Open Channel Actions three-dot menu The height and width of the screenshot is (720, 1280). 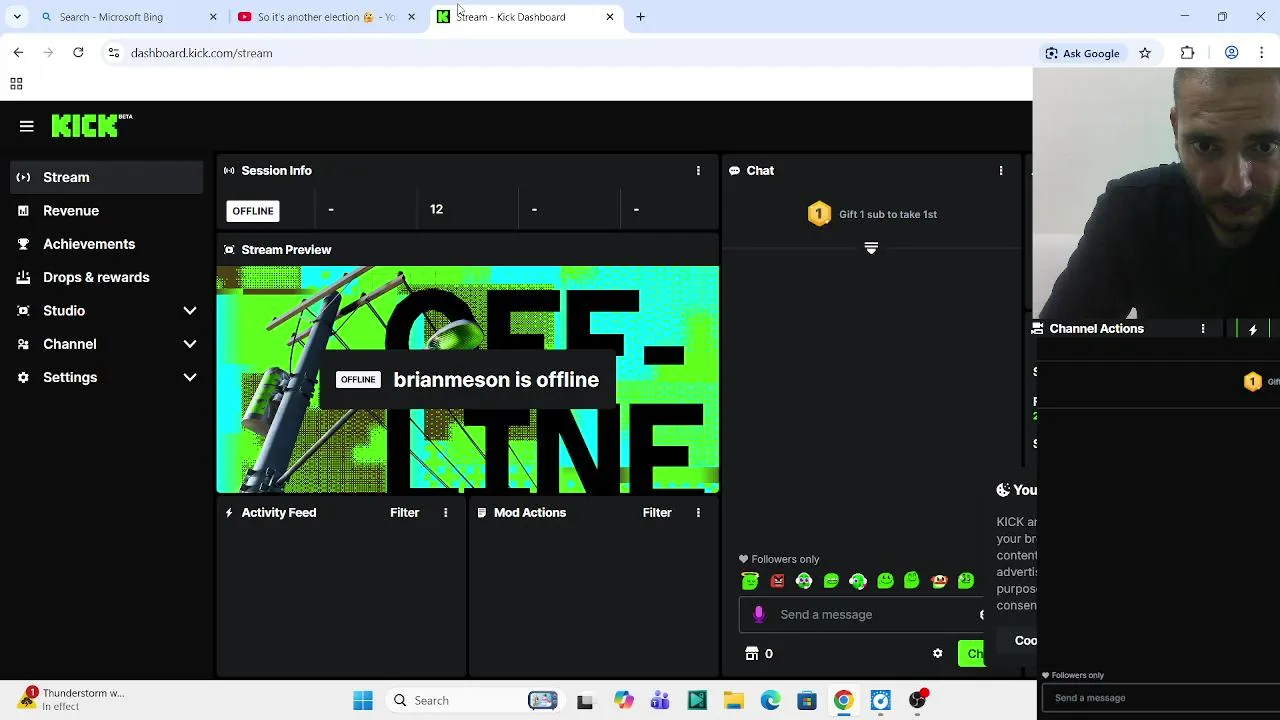click(1203, 329)
